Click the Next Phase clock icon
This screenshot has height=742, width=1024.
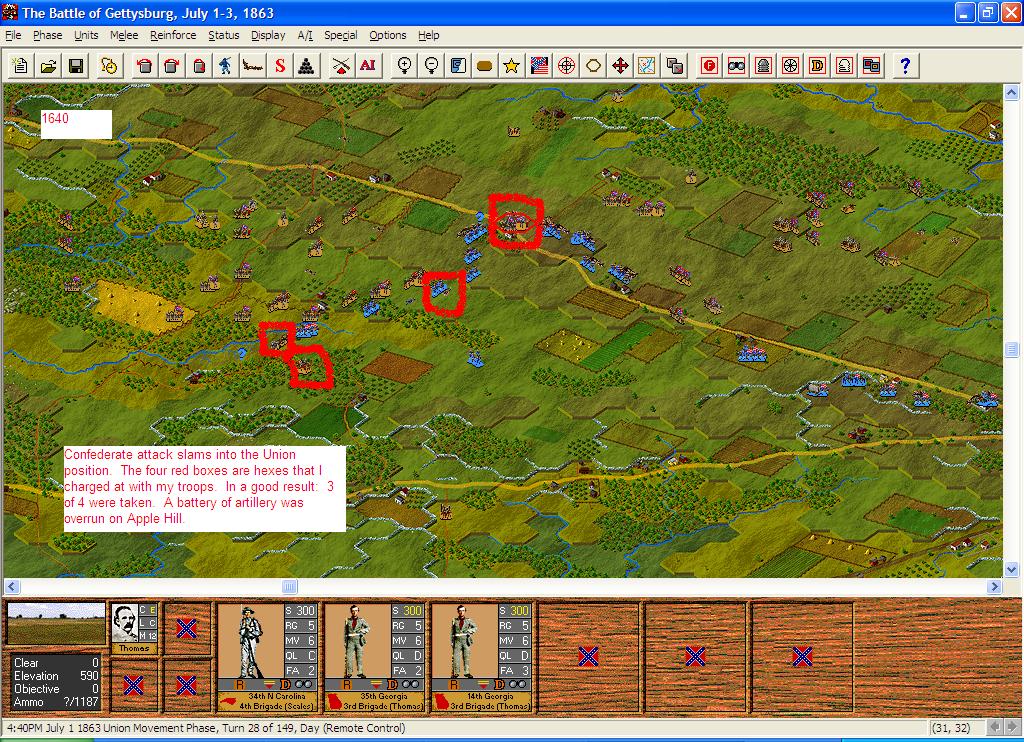click(109, 65)
